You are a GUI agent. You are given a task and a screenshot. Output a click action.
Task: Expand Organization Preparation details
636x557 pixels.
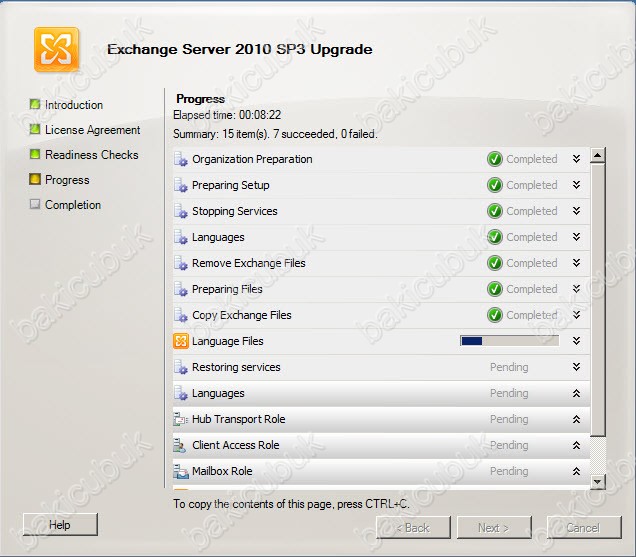tap(576, 159)
